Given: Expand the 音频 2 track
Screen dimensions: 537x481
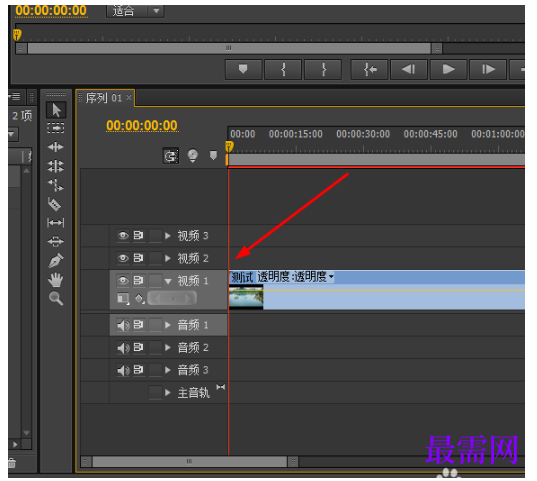Looking at the screenshot, I should (167, 348).
